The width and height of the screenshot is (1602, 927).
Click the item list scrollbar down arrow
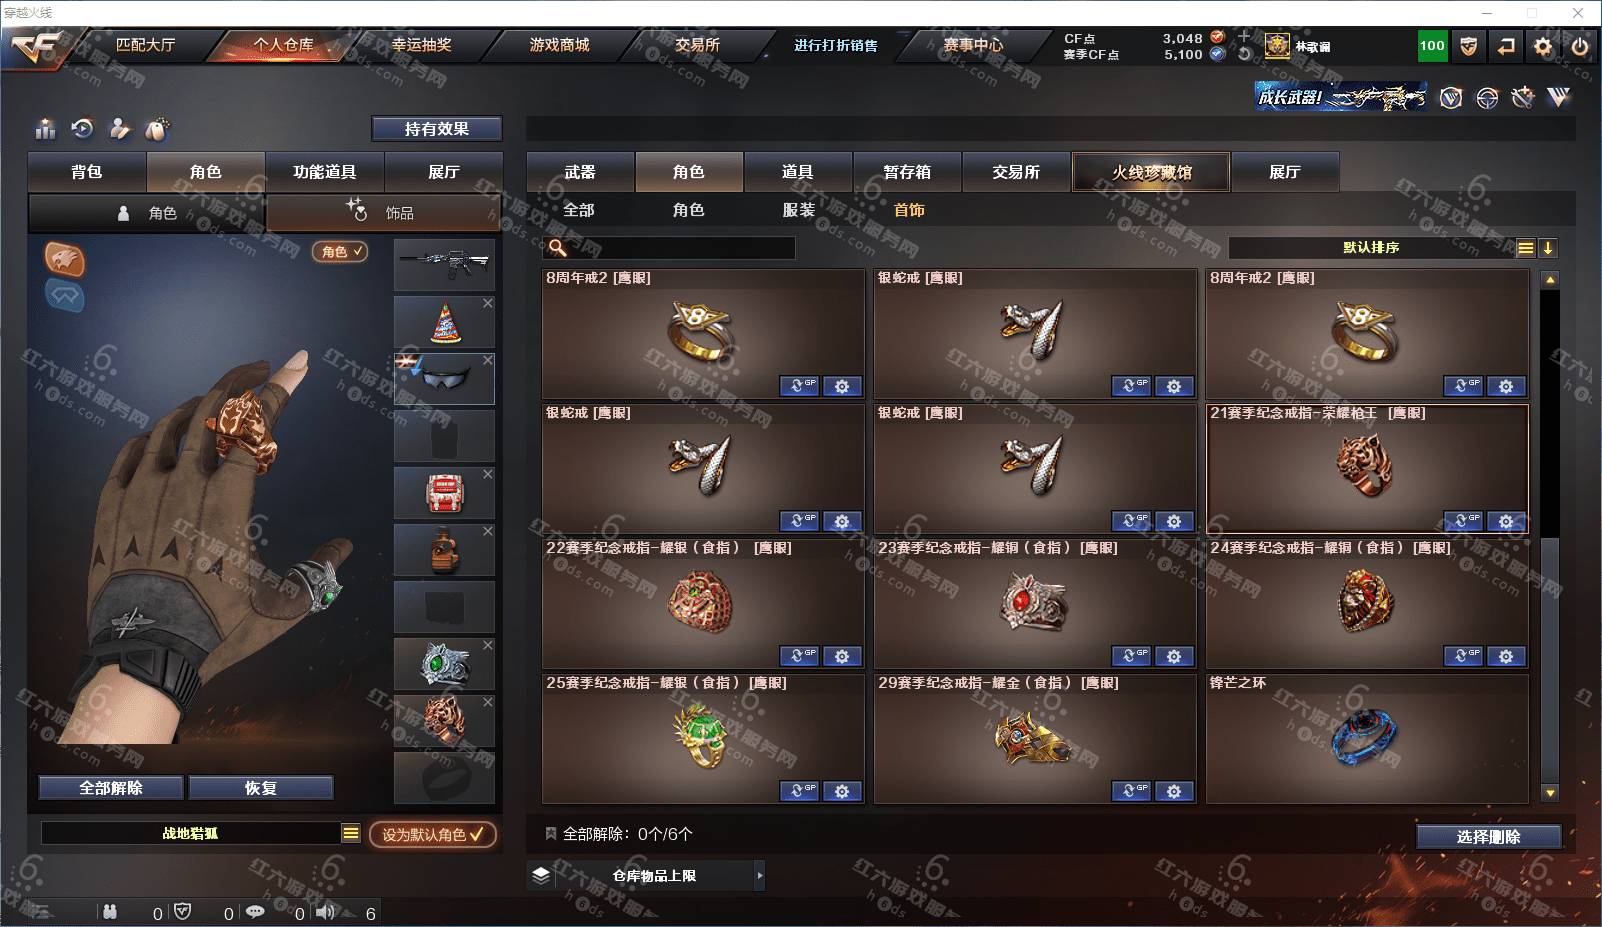tap(1550, 793)
